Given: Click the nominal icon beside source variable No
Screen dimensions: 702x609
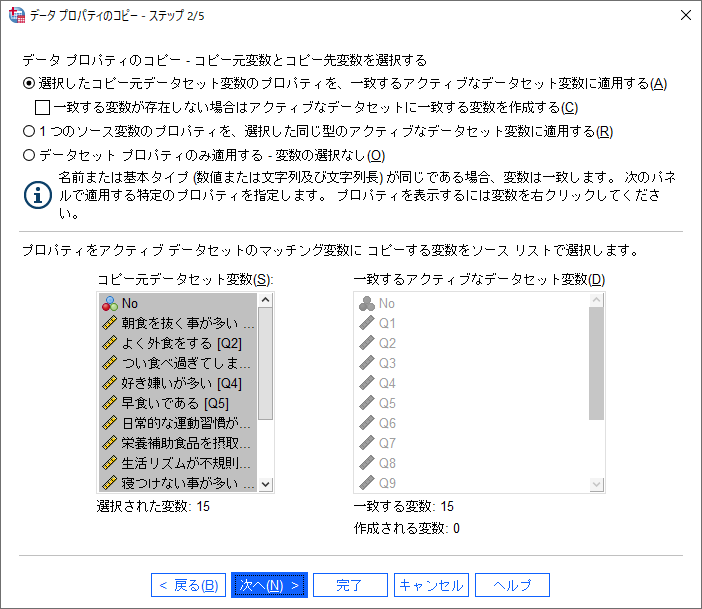Looking at the screenshot, I should (110, 304).
